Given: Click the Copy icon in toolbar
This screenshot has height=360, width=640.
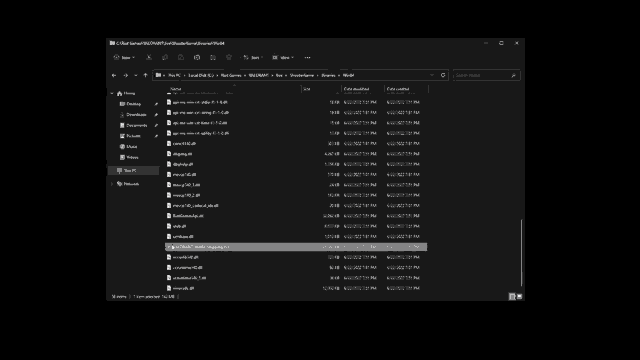Looking at the screenshot, I should 165,58.
